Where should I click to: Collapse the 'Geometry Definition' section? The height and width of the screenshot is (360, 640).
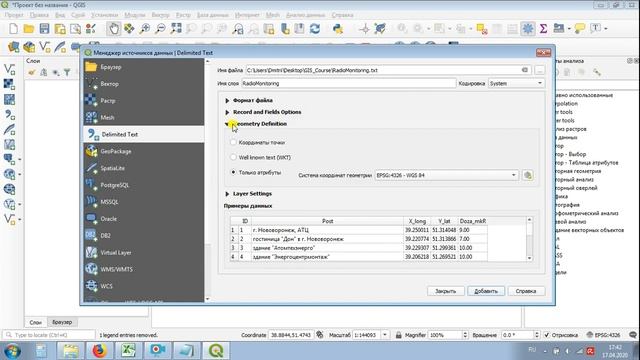pyautogui.click(x=227, y=124)
